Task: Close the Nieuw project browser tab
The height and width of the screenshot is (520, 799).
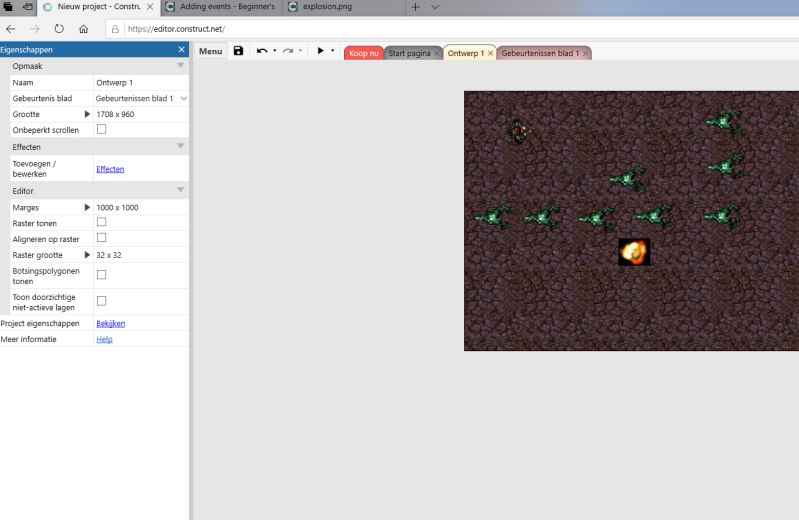Action: point(150,7)
